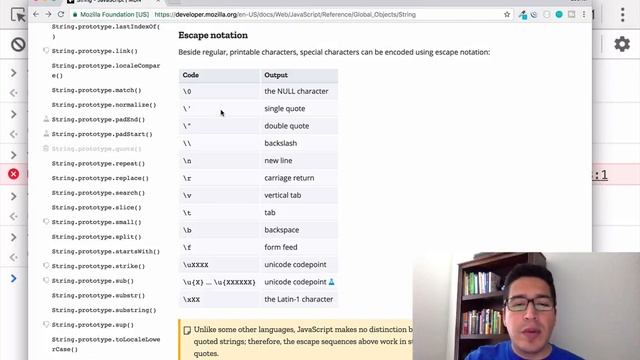Click the blue console prompt chevron
The width and height of the screenshot is (640, 360).
click(x=13, y=278)
